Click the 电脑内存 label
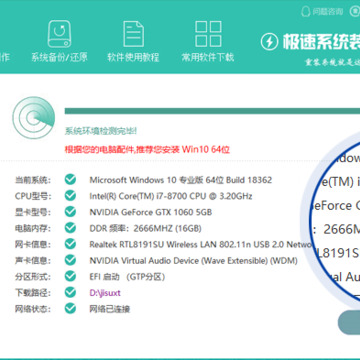Viewport: 360px width, 360px height. coord(33,229)
